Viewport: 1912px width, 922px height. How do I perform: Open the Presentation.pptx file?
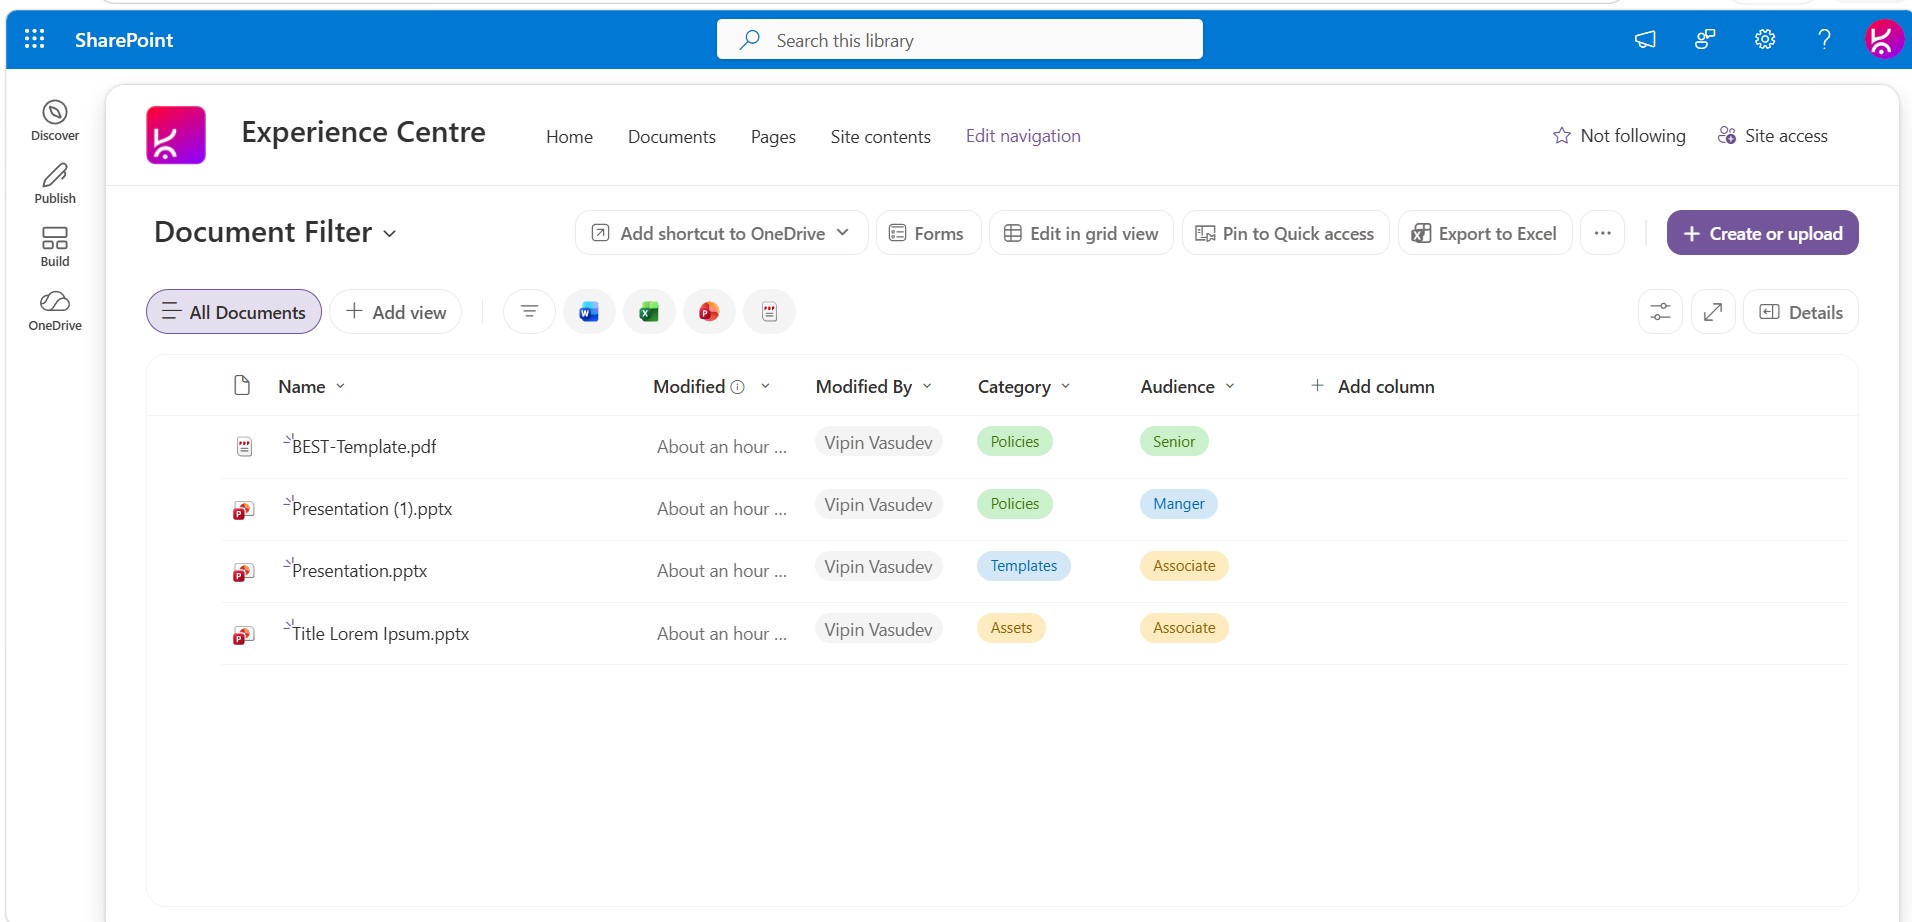tap(359, 571)
